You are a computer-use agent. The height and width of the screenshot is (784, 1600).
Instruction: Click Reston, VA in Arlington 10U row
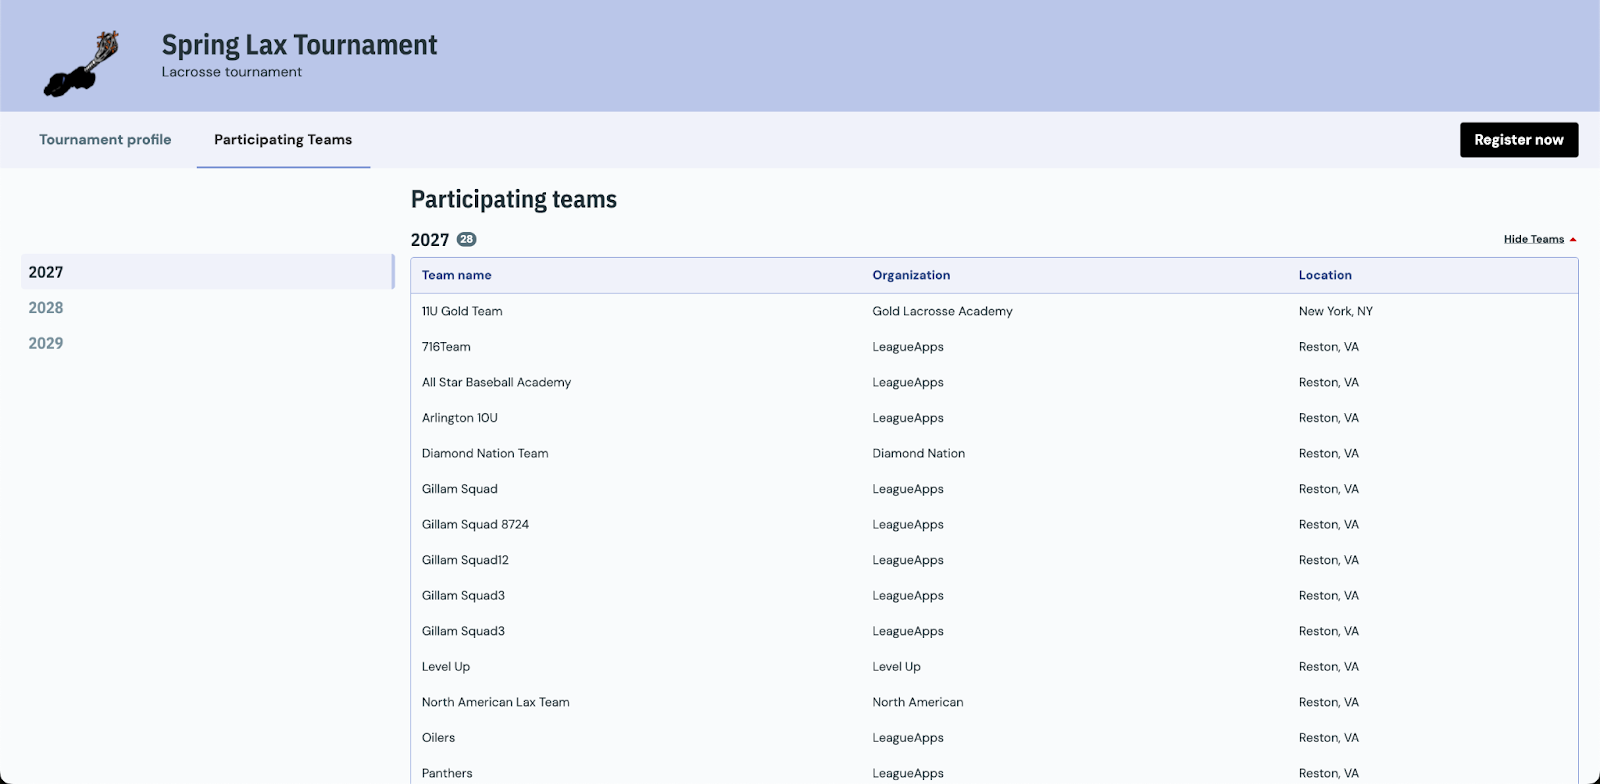tap(1329, 418)
